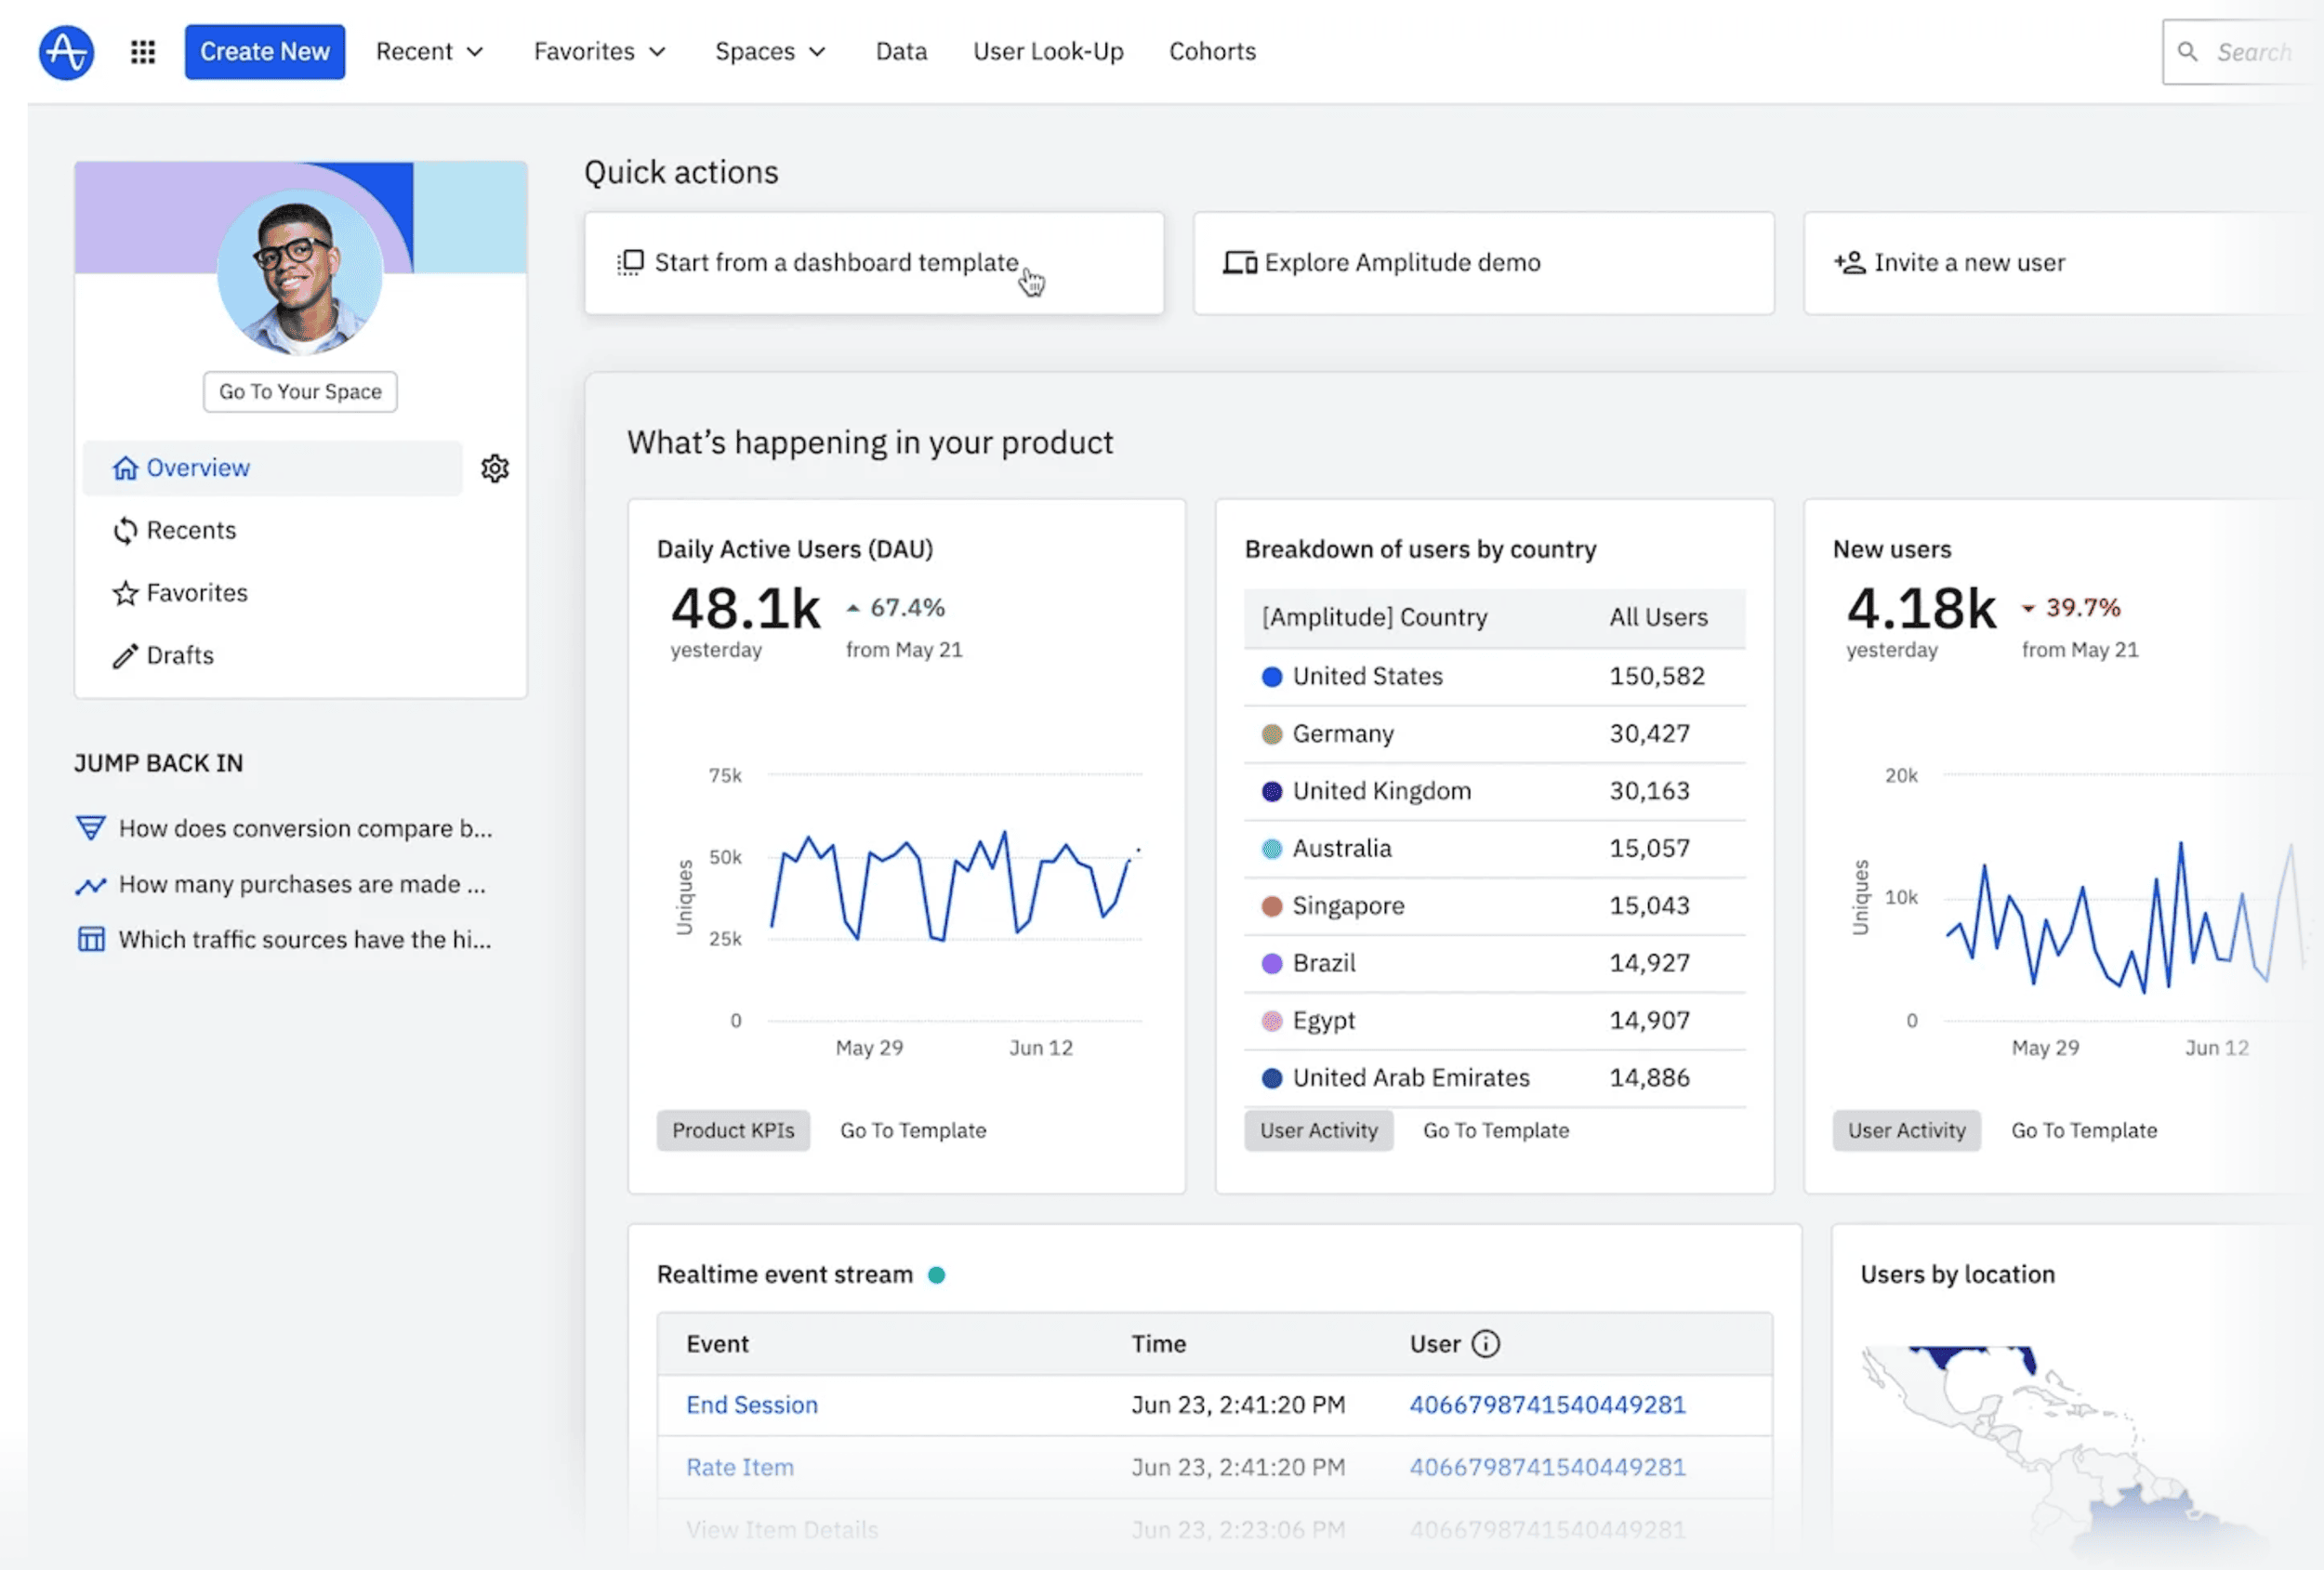Select the Drafts pencil icon
This screenshot has height=1570, width=2324.
tap(125, 655)
